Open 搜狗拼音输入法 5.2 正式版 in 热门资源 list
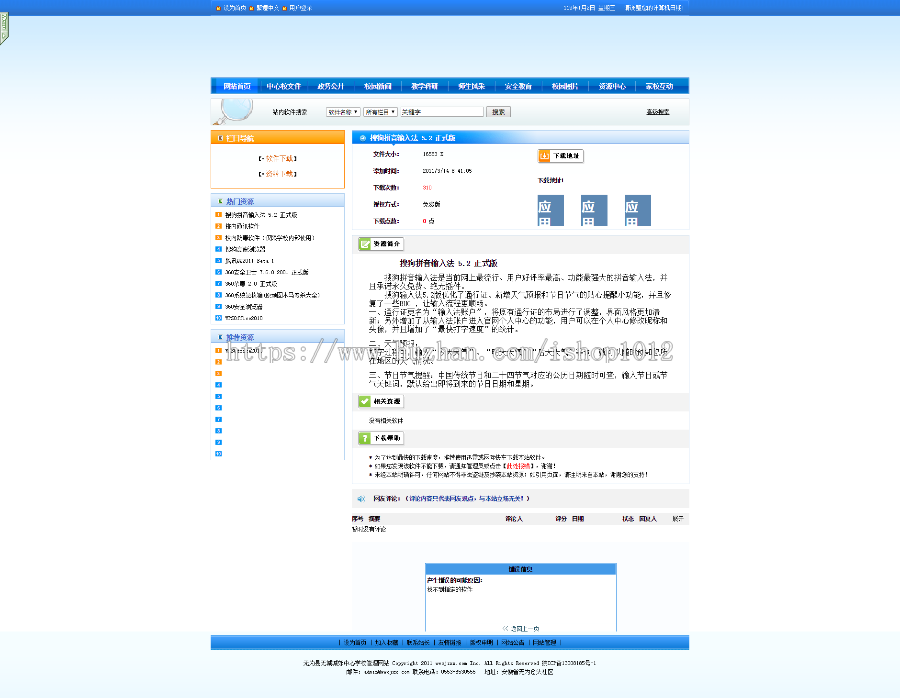Screen dimensions: 900x698 [x=261, y=215]
